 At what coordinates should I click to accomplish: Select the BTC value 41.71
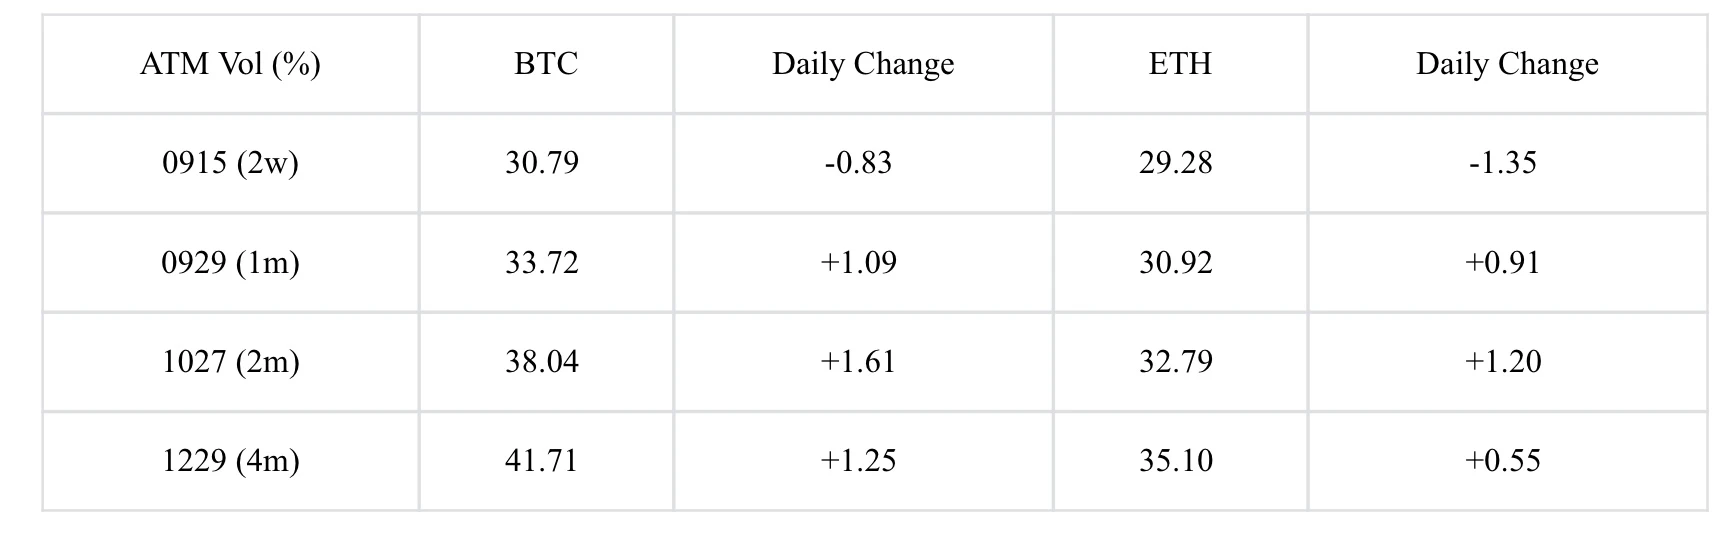tap(541, 460)
